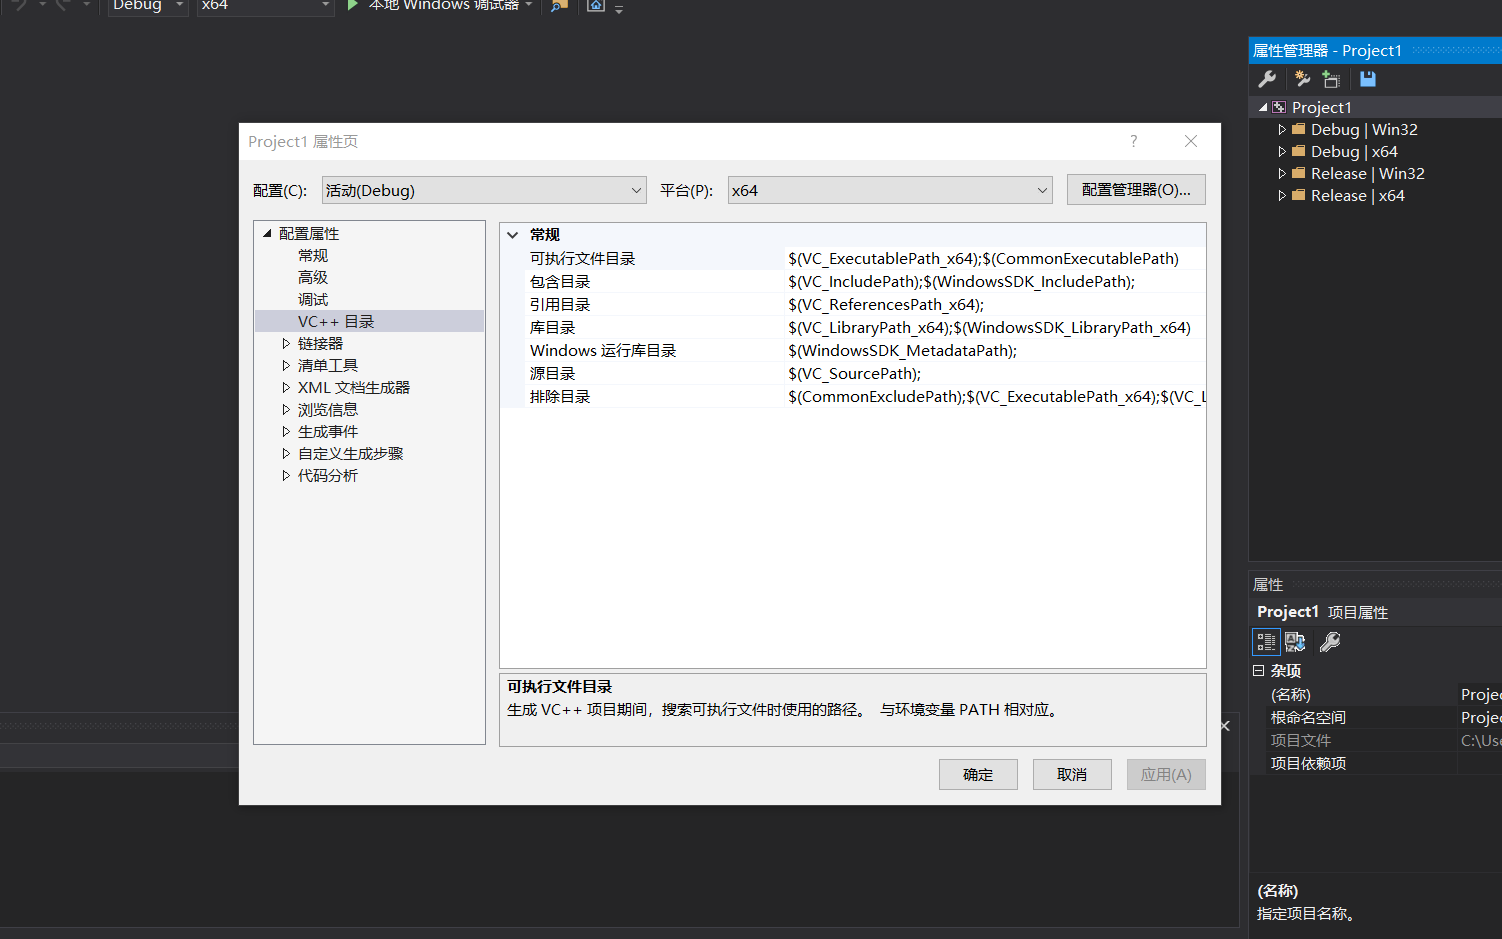Switch to categorized view in the 属性 panel
The image size is (1502, 939).
pyautogui.click(x=1265, y=641)
